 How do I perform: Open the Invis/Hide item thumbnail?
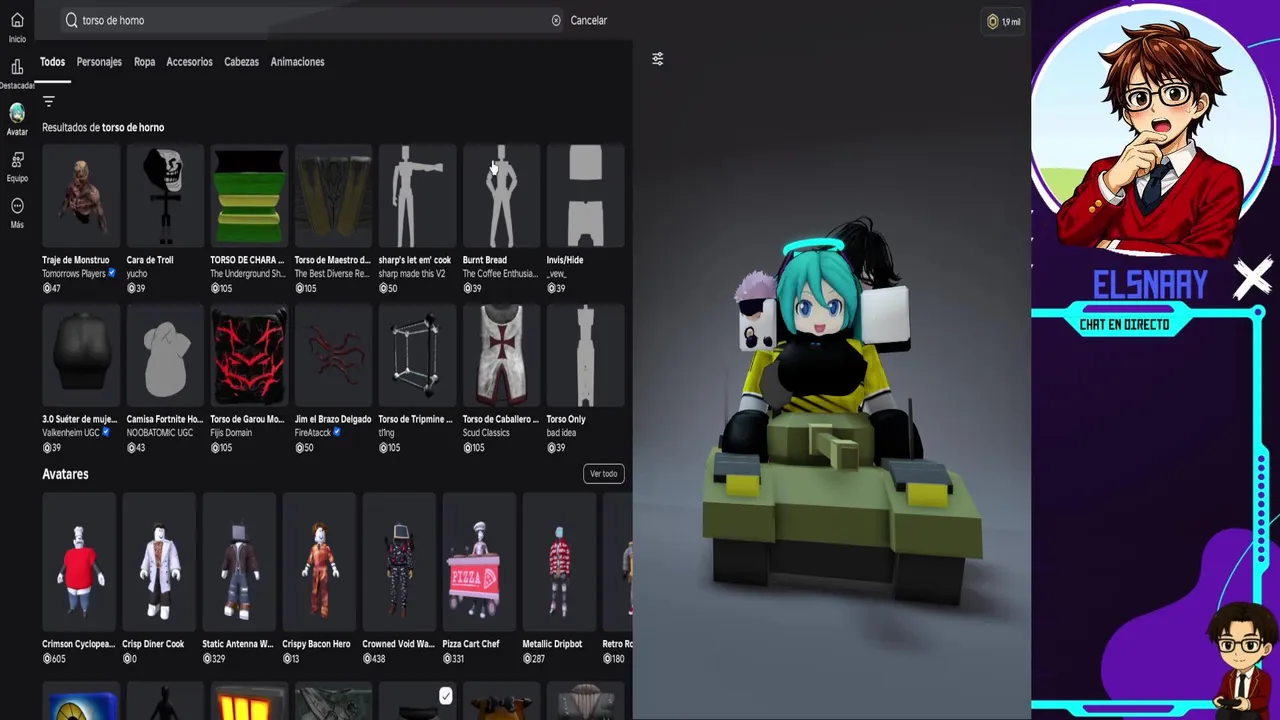click(585, 196)
